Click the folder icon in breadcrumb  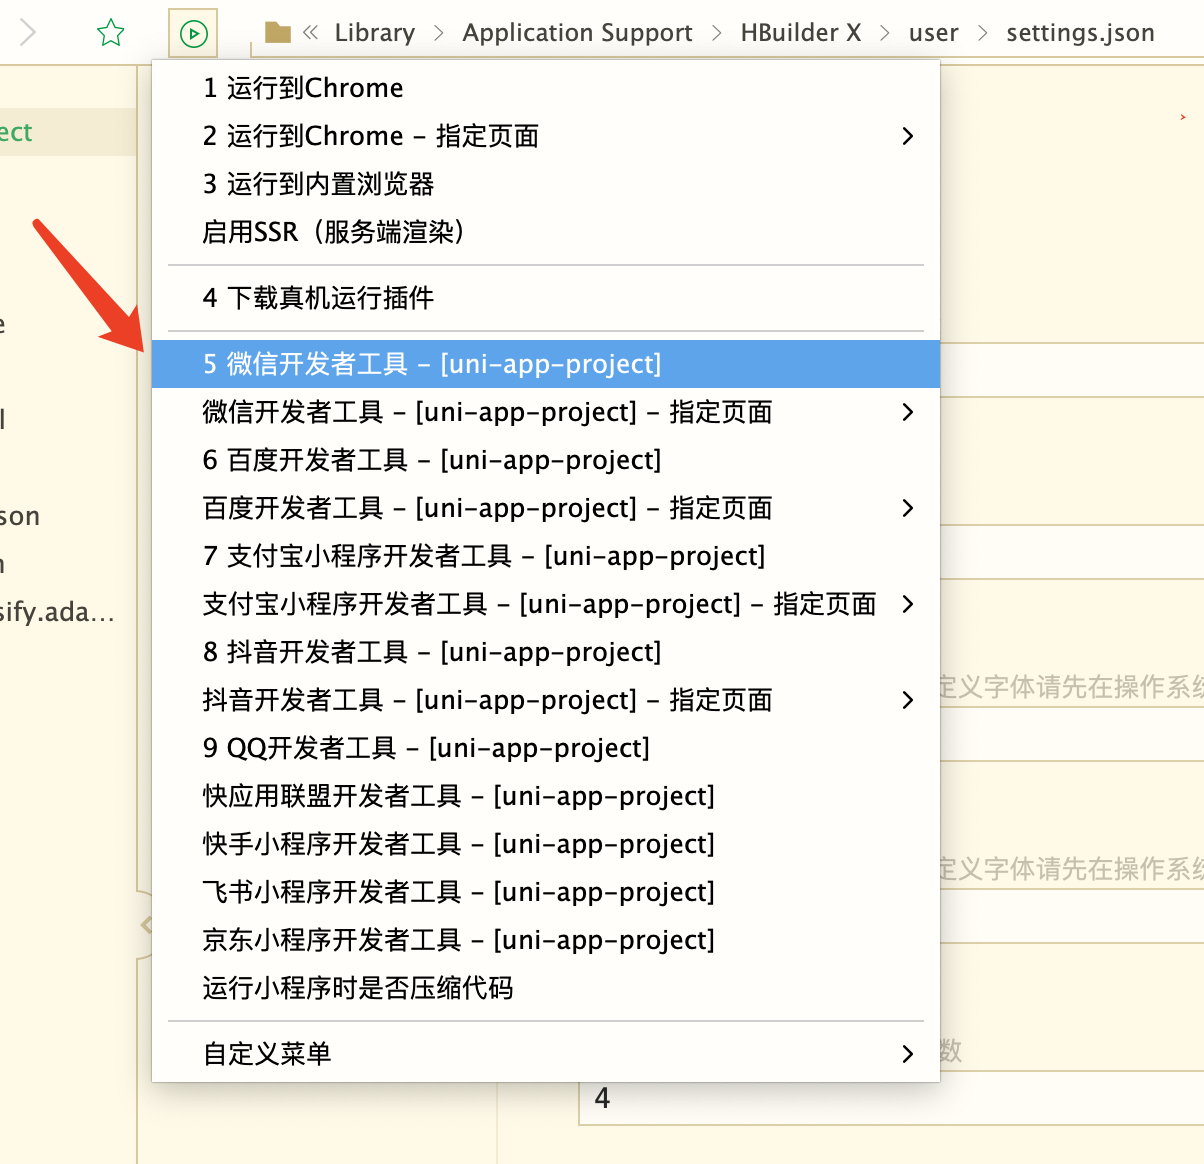point(278,33)
